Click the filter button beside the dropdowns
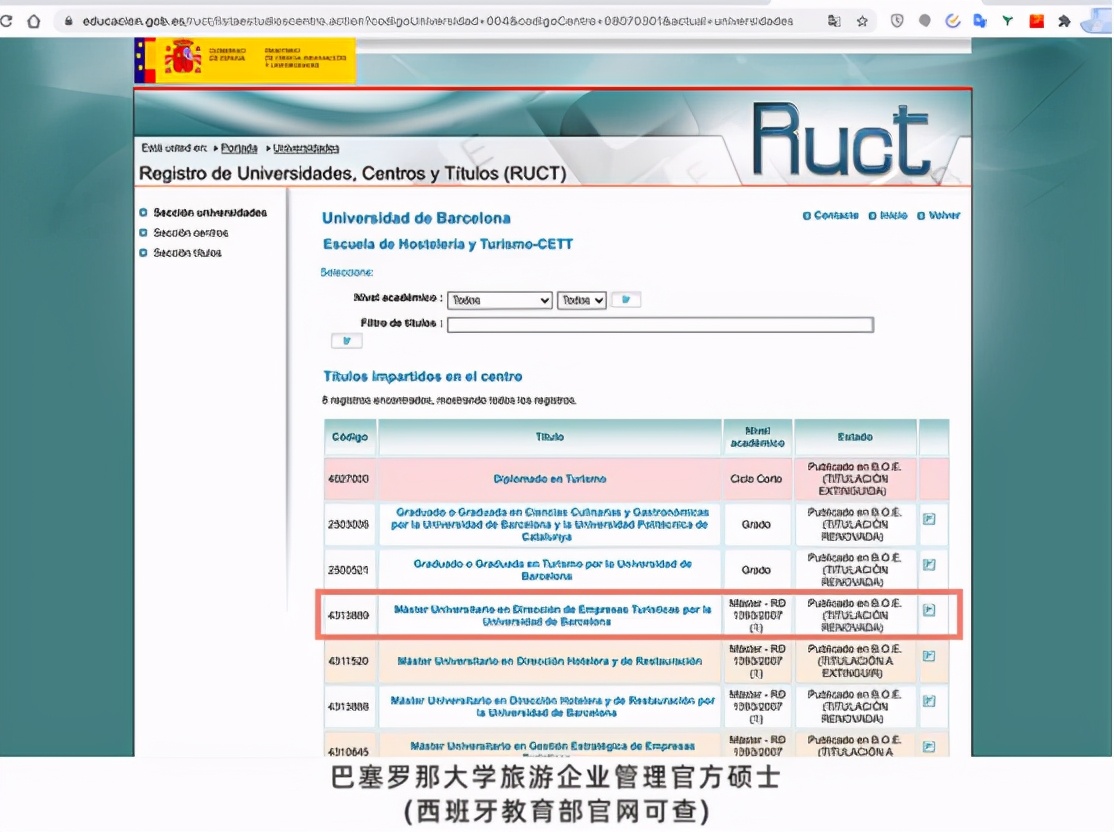The image size is (1114, 832). (x=626, y=300)
